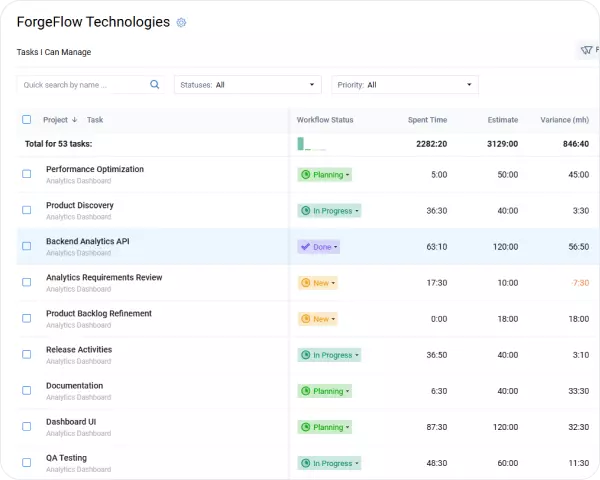This screenshot has width=600, height=480.
Task: Click the workflow status summary bar
Action: [312, 144]
